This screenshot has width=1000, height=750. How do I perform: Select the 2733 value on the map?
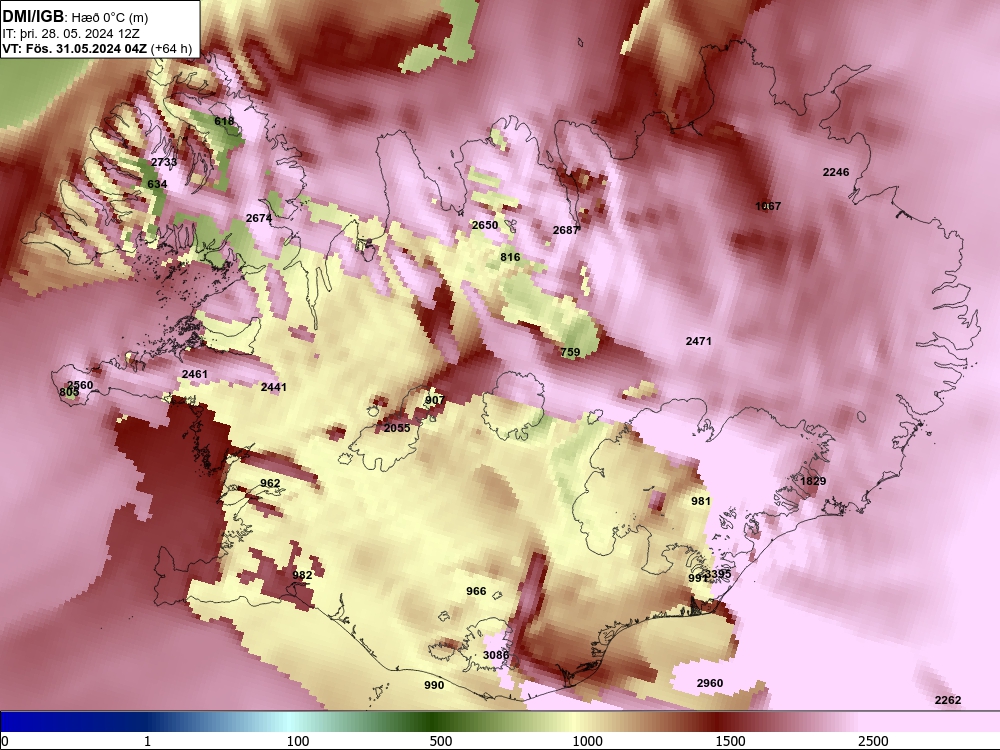coord(164,162)
